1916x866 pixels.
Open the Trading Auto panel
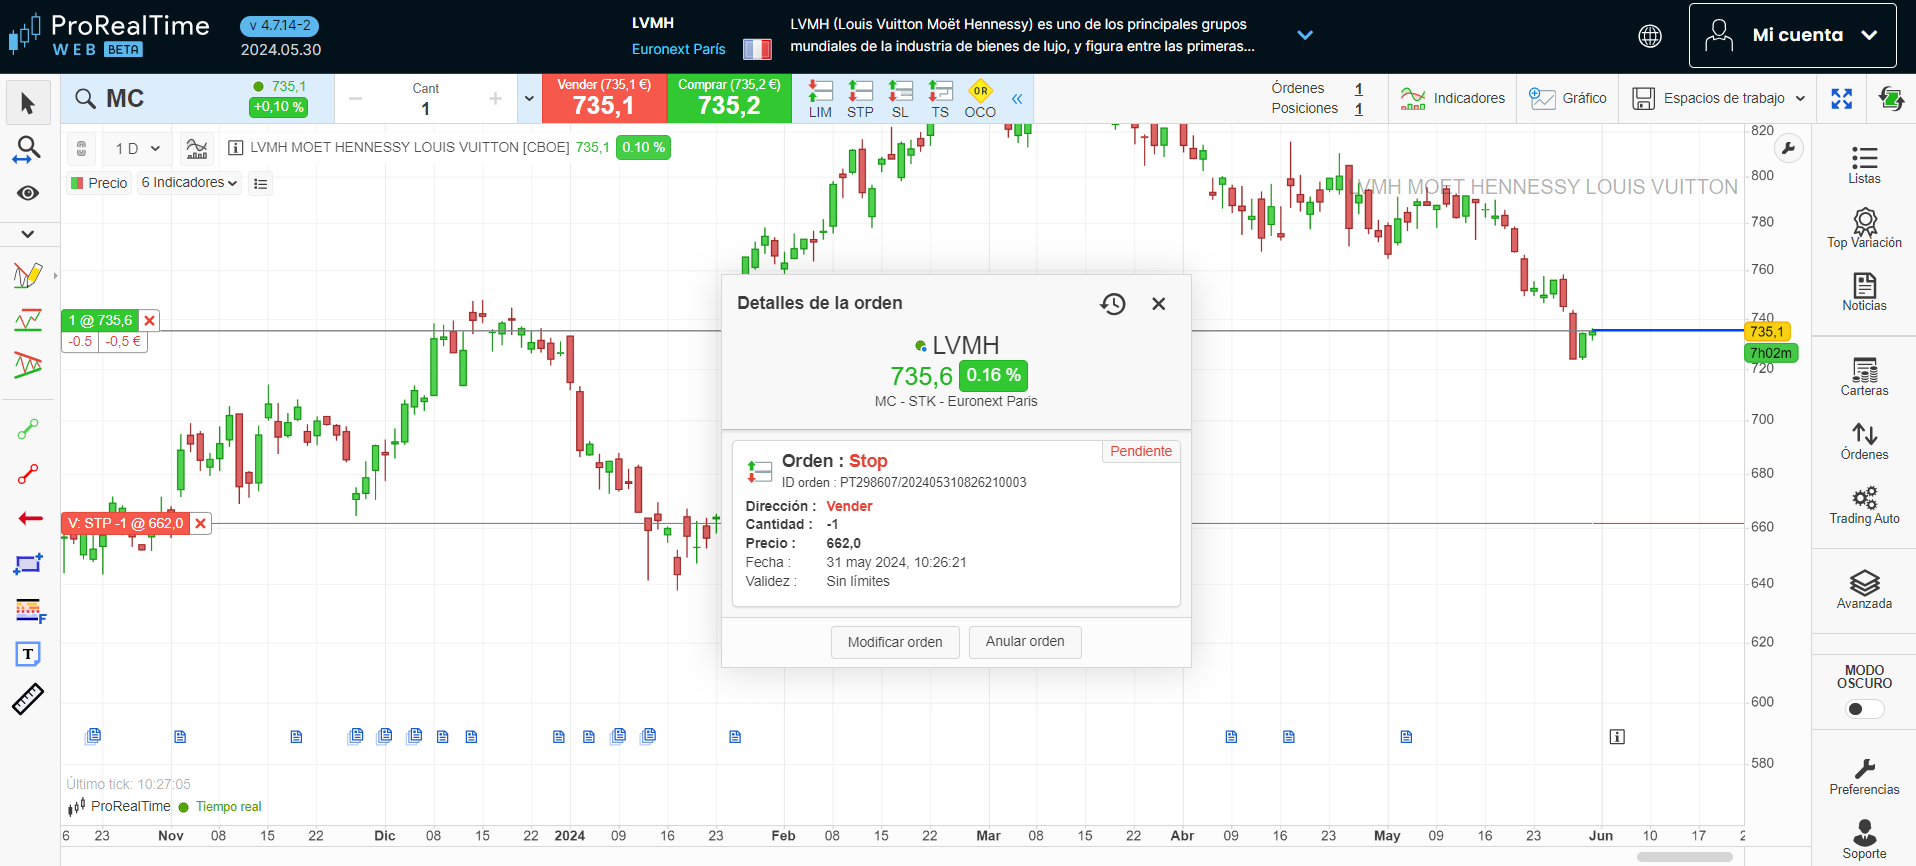pos(1864,505)
